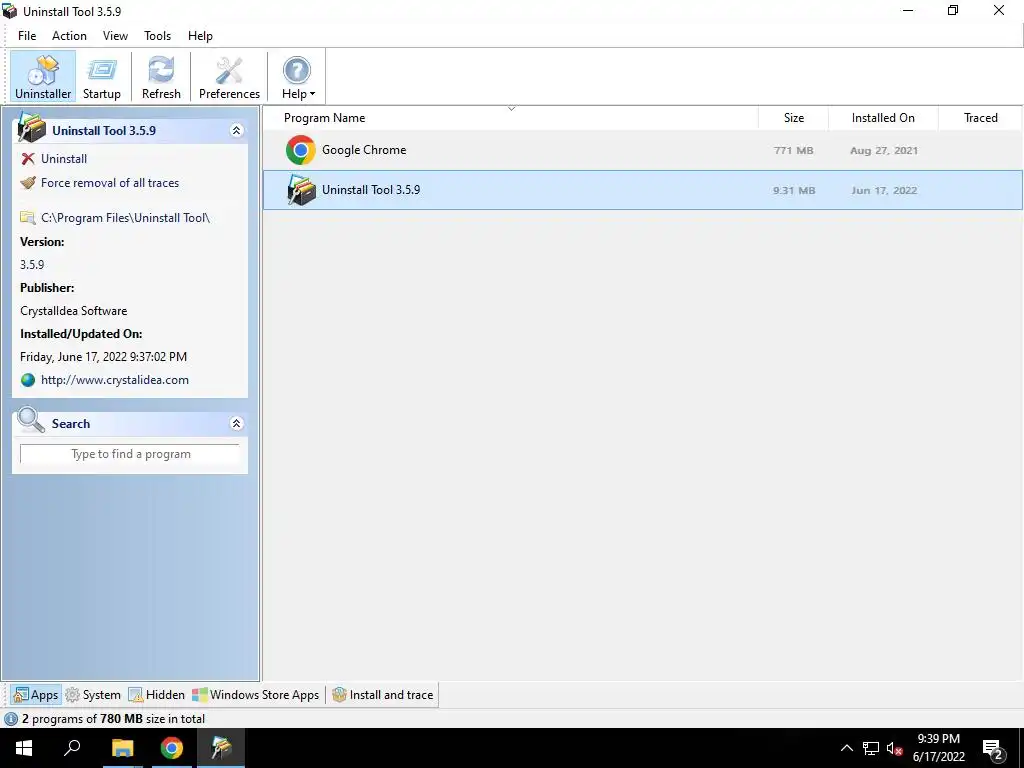Sort by Installed On column header
1024x768 pixels.
(883, 118)
